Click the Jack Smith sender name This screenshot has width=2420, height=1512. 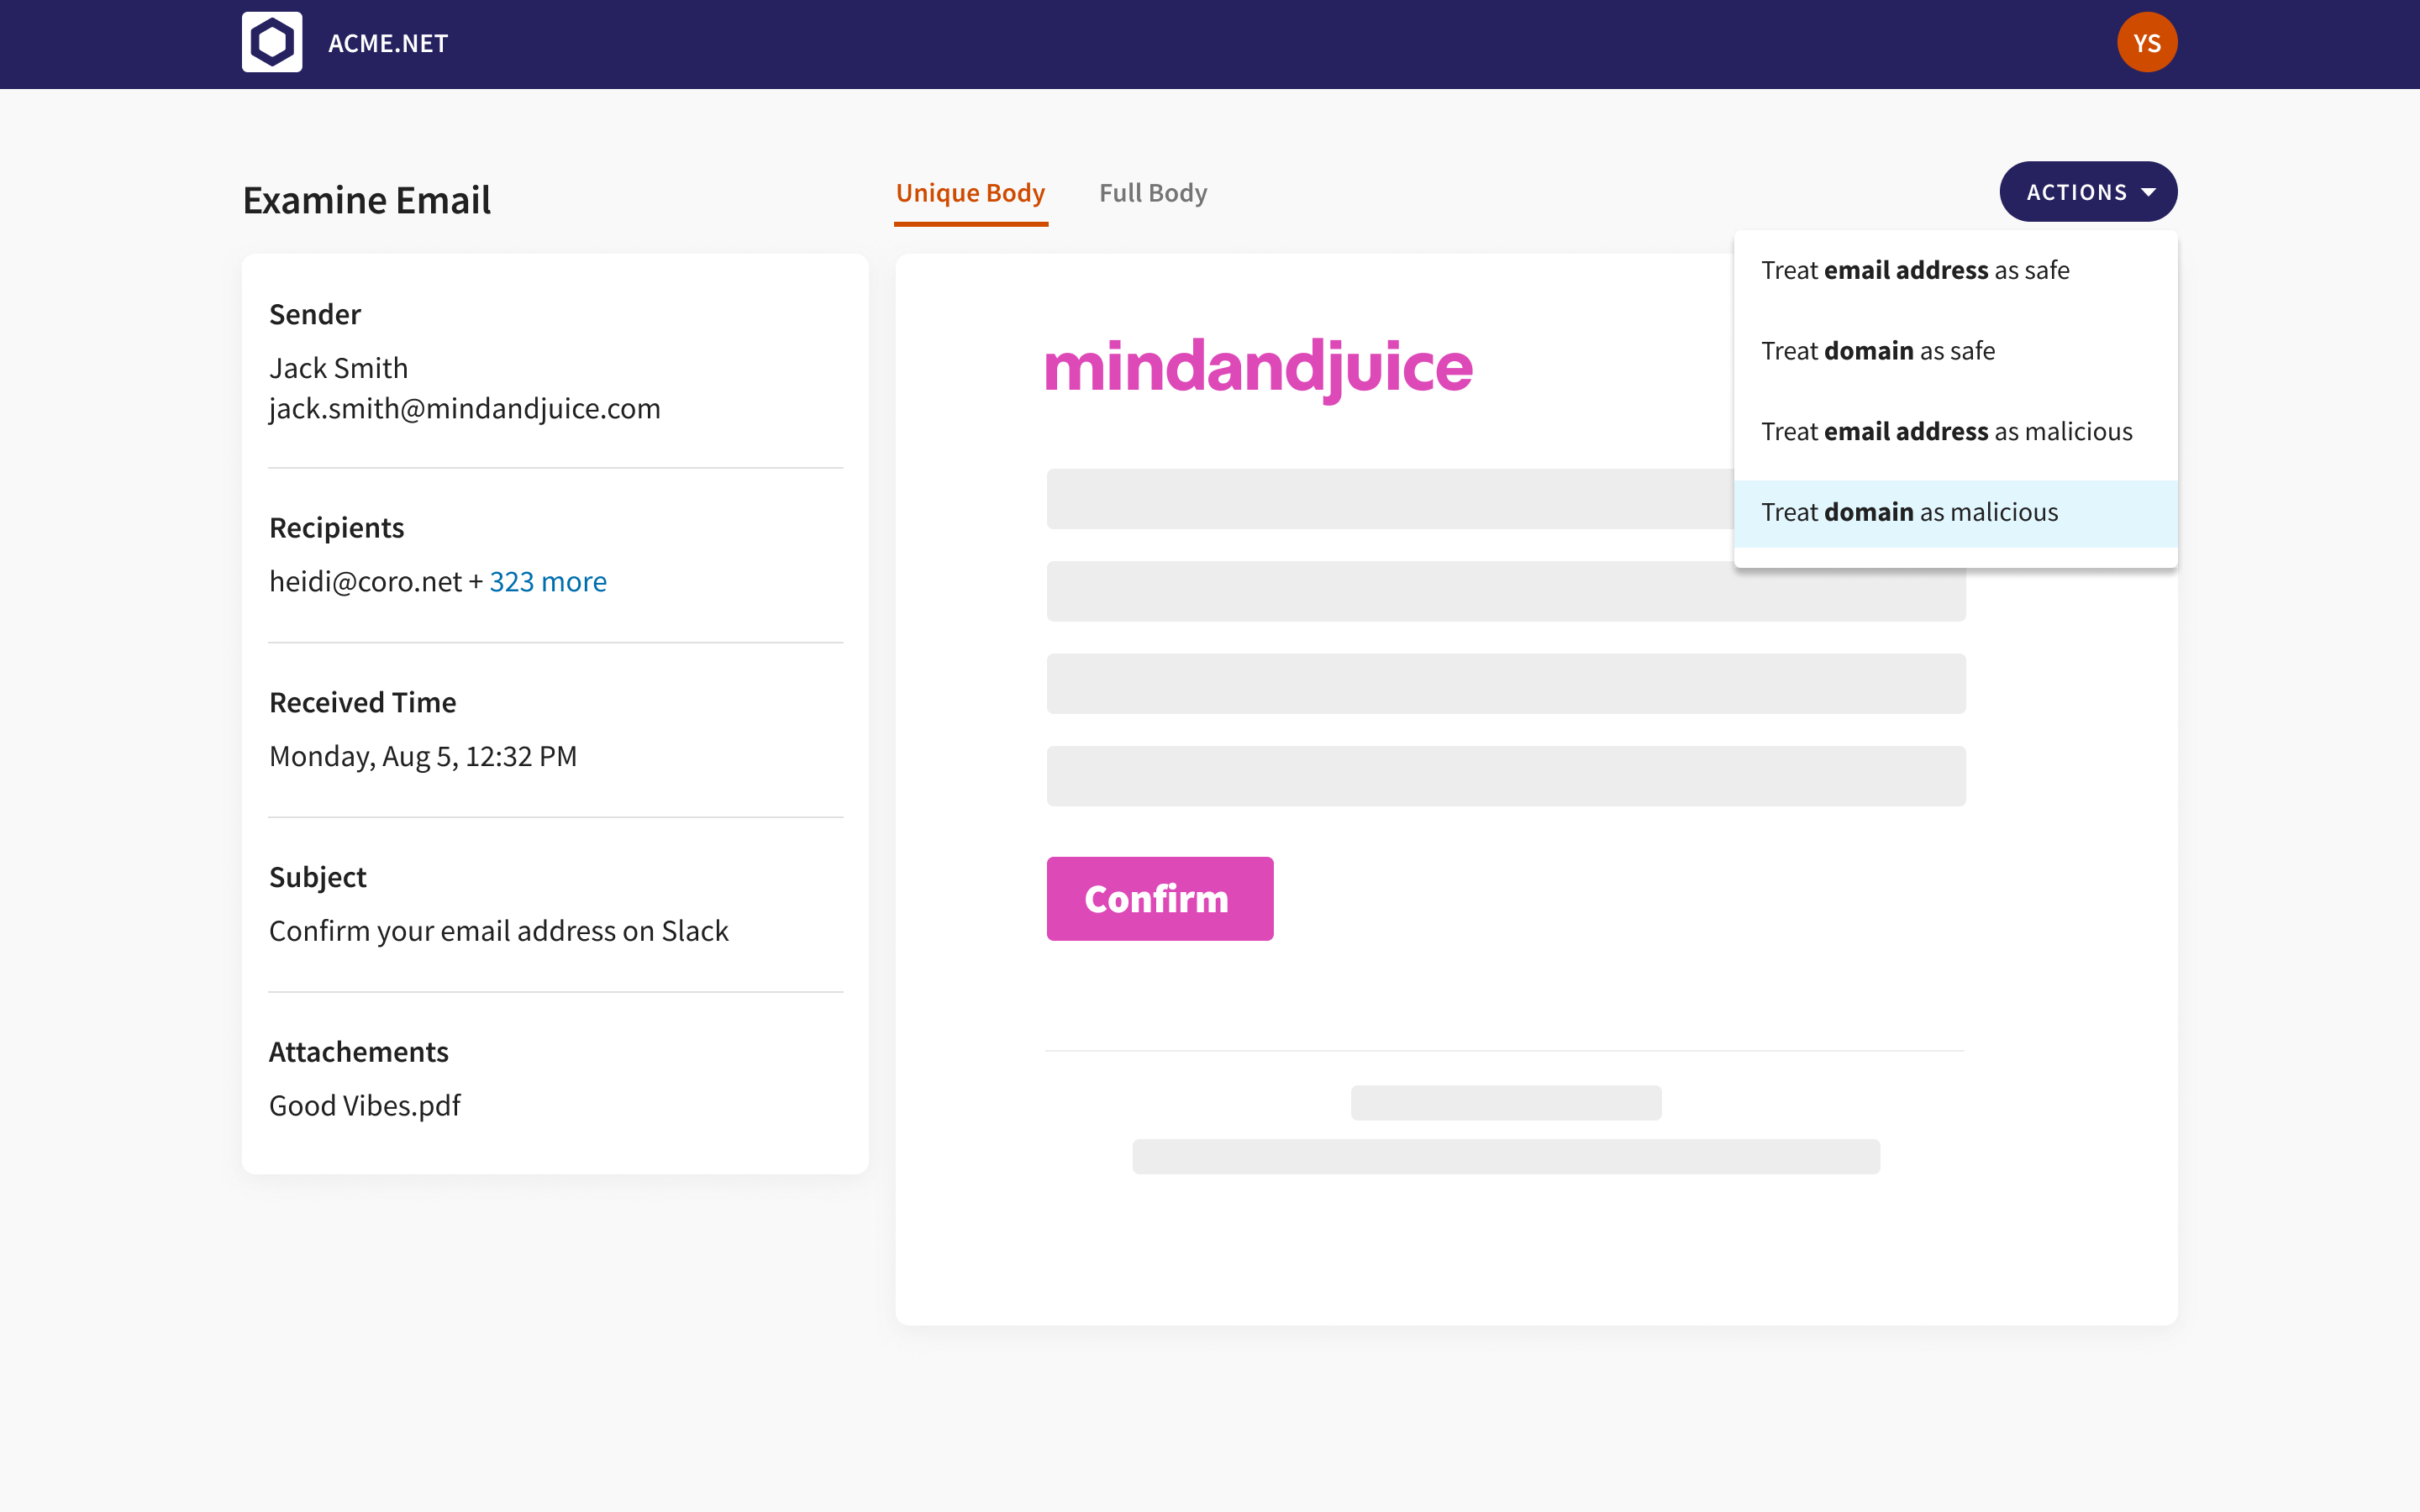tap(338, 368)
